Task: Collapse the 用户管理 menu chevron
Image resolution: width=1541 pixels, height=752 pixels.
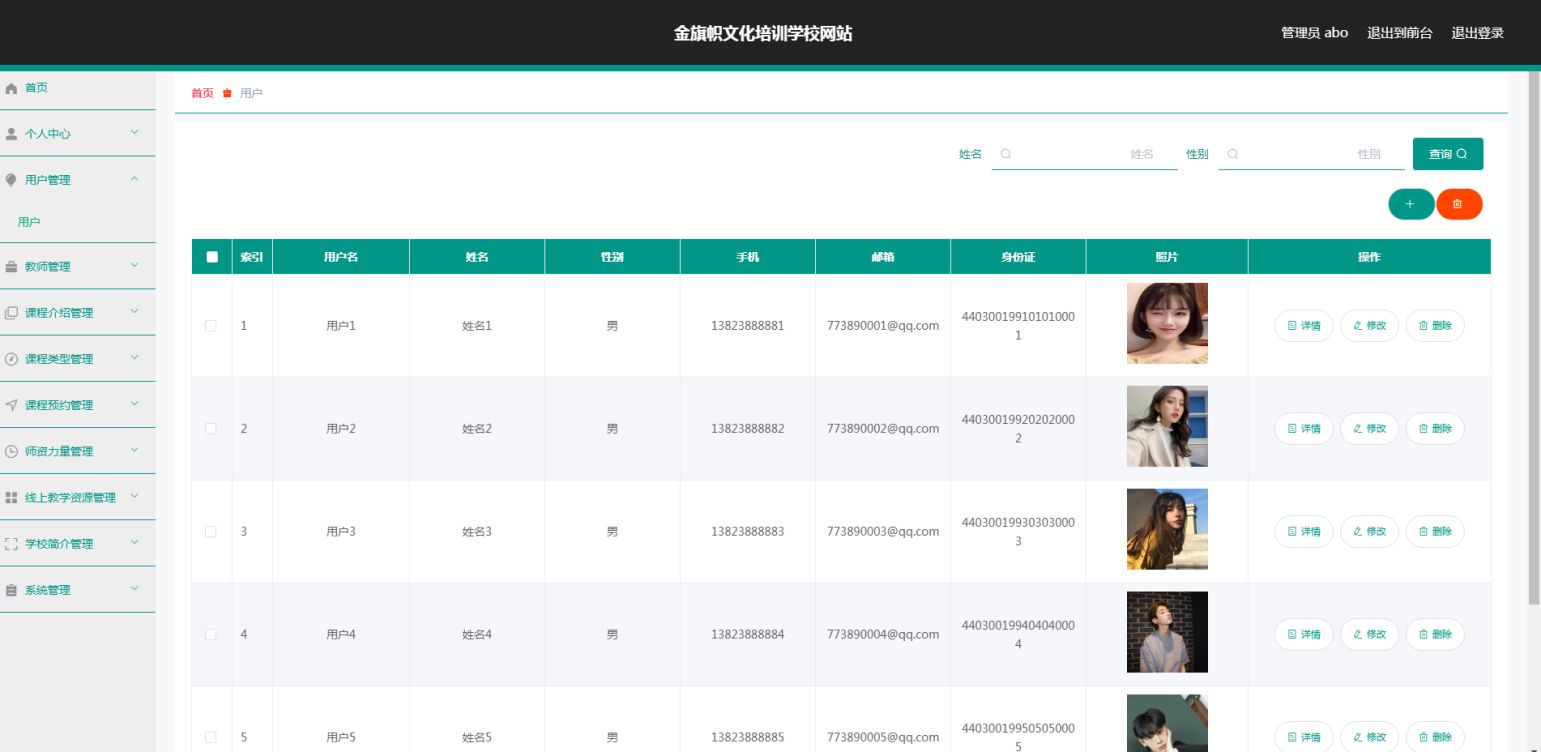Action: click(135, 179)
